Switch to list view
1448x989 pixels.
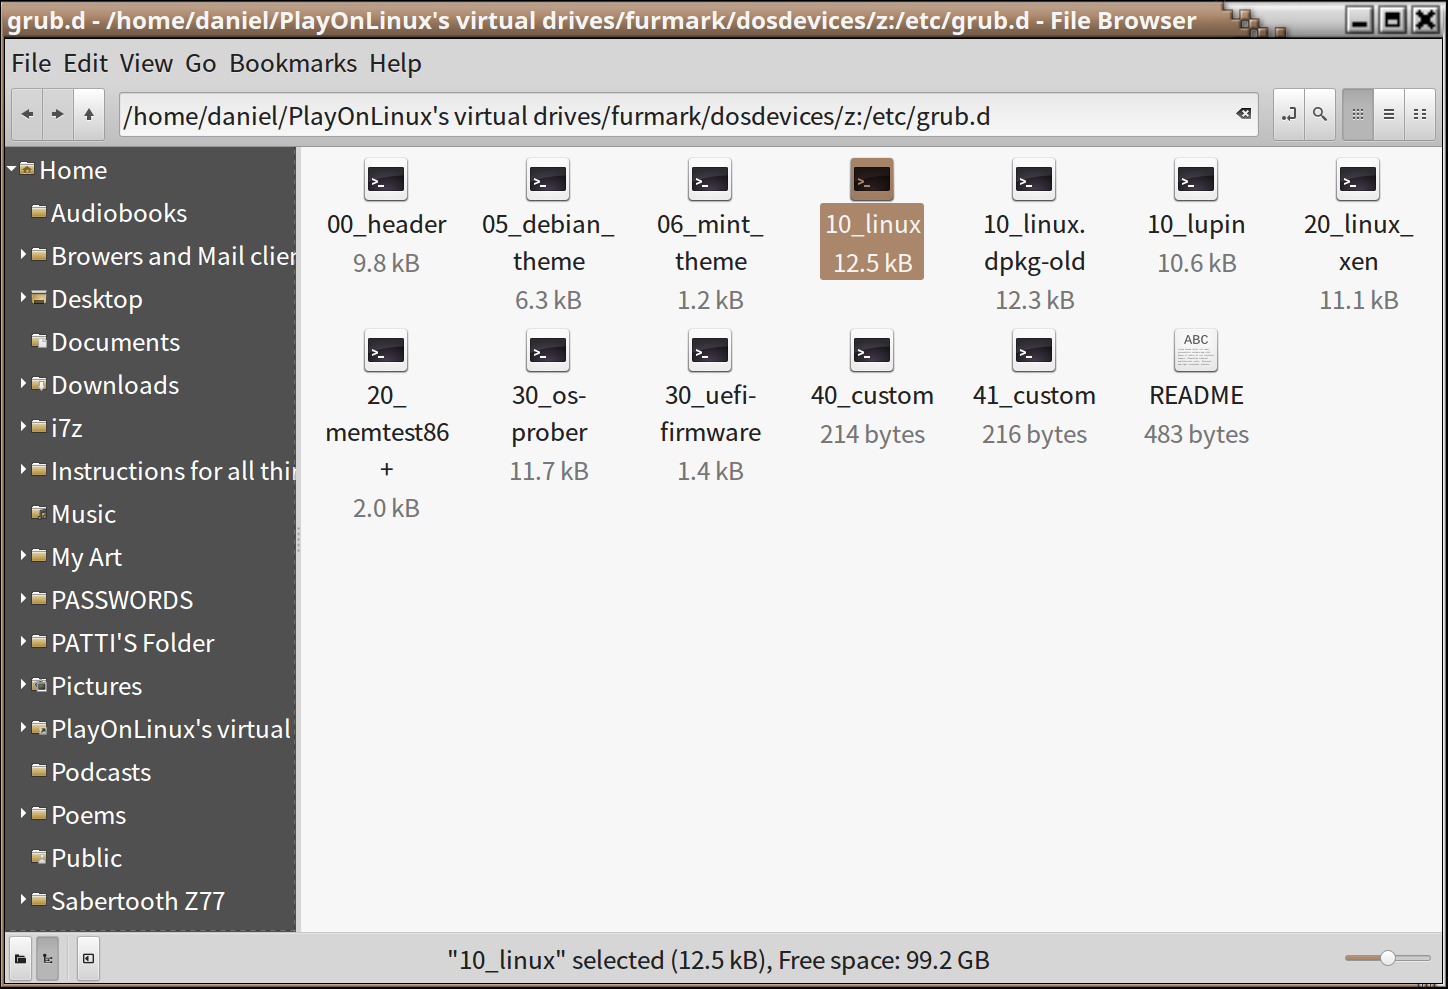click(1389, 114)
